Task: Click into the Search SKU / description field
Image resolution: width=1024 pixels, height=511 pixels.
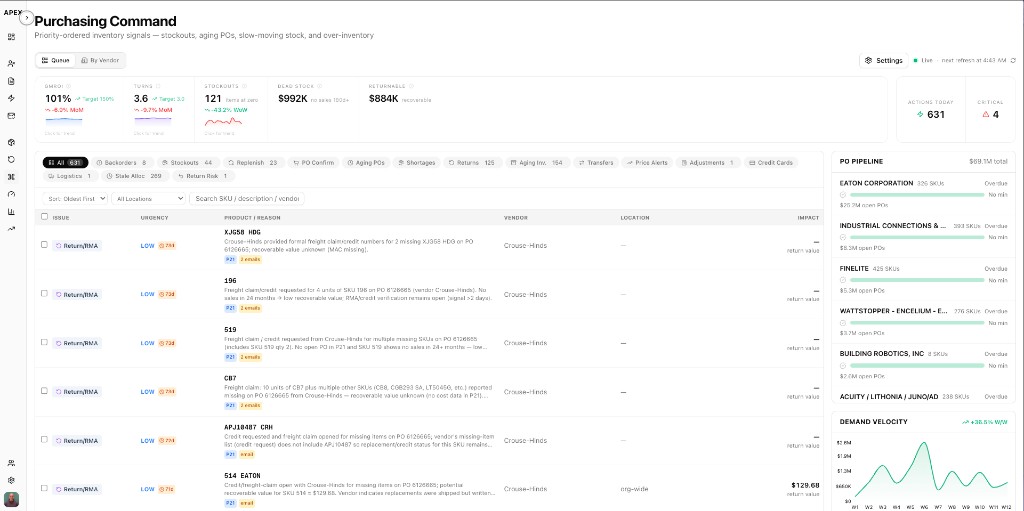Action: (x=247, y=199)
